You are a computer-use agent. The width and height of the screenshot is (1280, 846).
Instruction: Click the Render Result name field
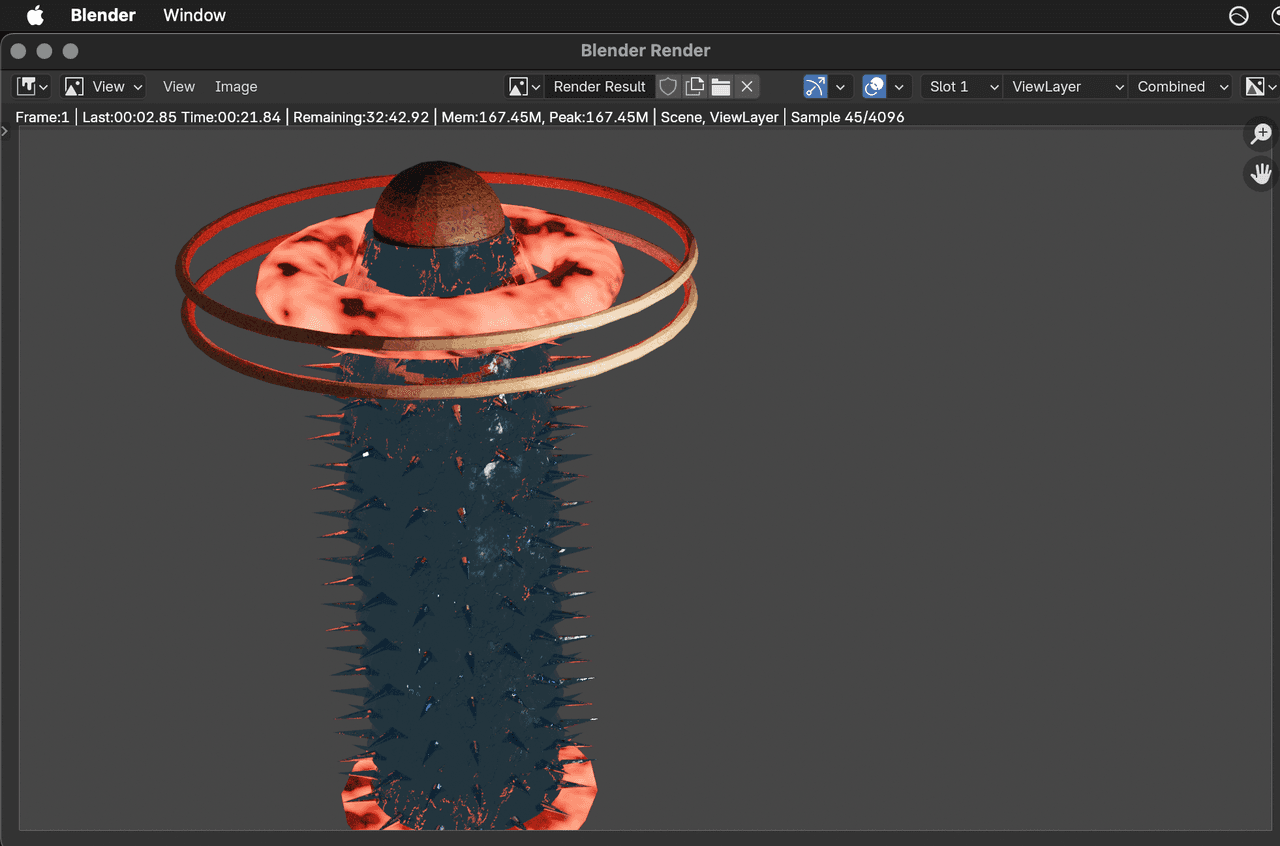pos(599,87)
